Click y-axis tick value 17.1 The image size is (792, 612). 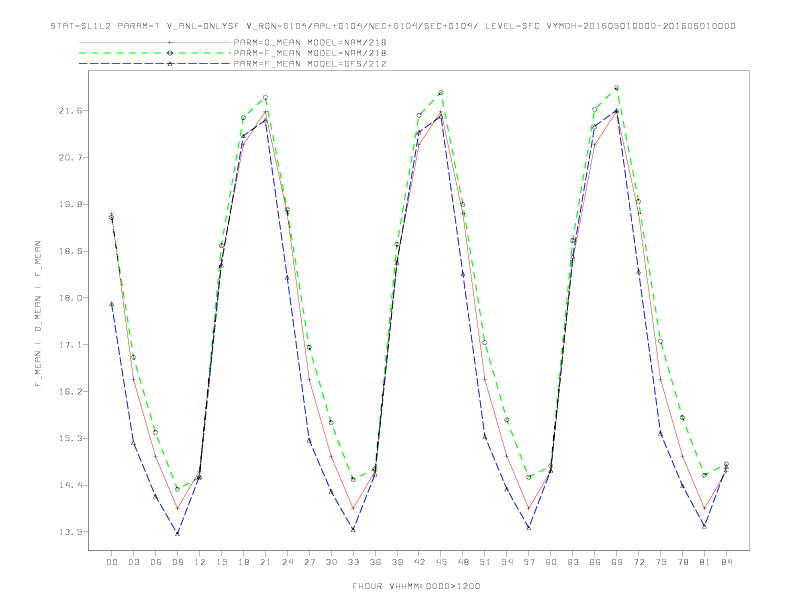click(x=71, y=345)
